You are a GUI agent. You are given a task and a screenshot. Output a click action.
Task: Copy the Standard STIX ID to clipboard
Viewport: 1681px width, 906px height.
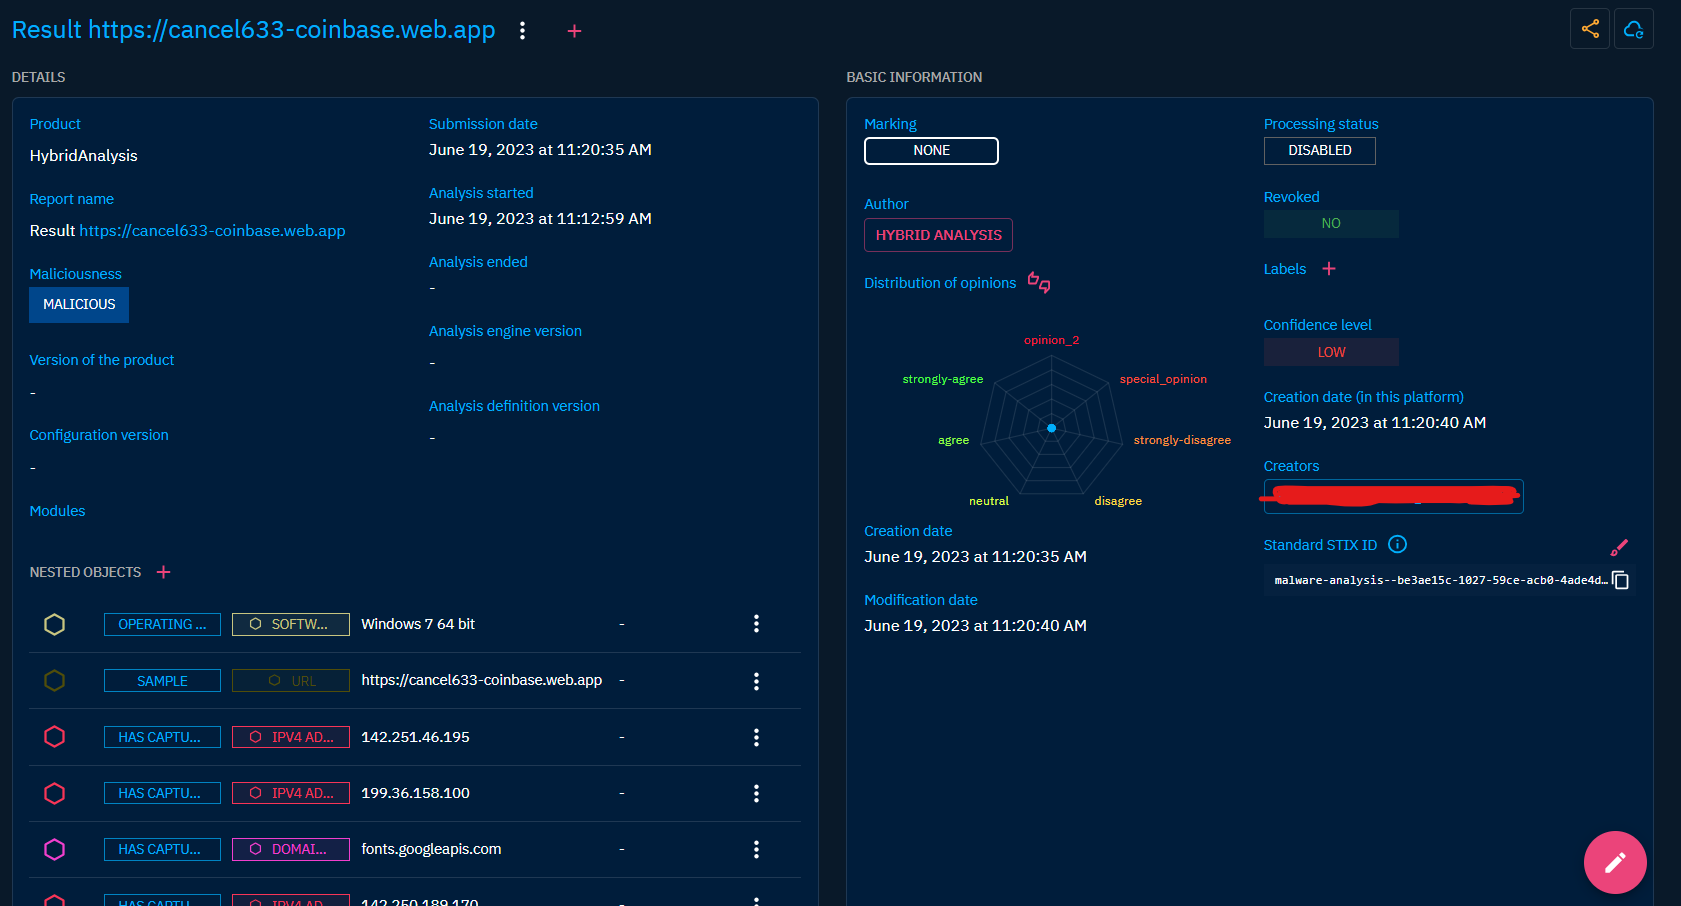(1621, 581)
